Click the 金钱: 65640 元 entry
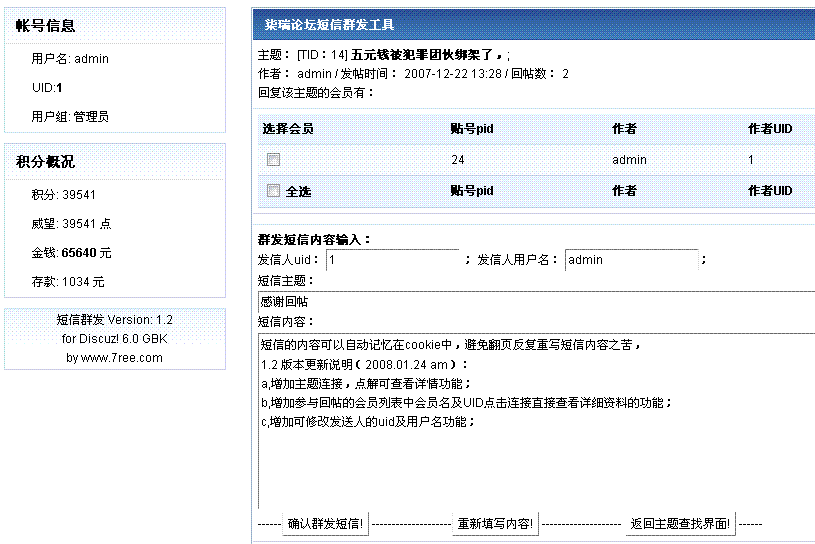Image resolution: width=815 pixels, height=544 pixels. point(71,253)
